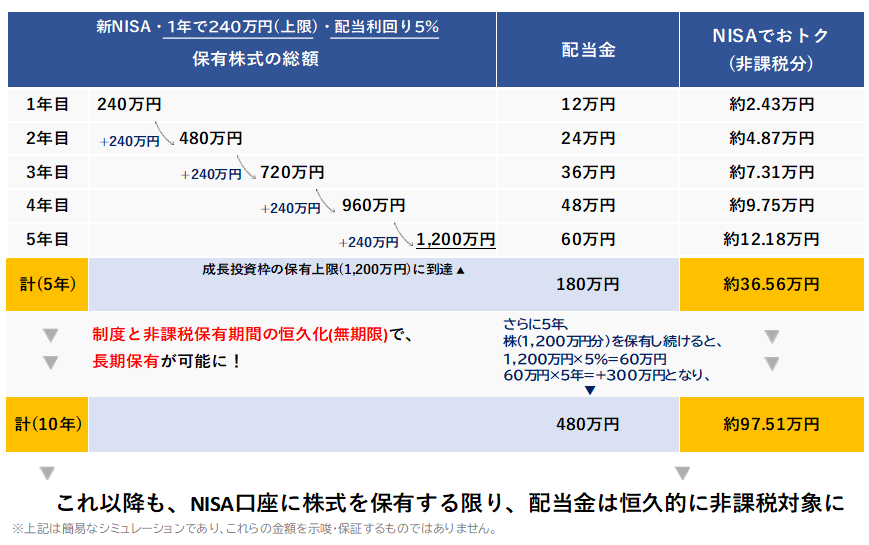The height and width of the screenshot is (545, 869).
Task: Click the gray triangle below the 計(10年) cell
Action: [x=46, y=473]
